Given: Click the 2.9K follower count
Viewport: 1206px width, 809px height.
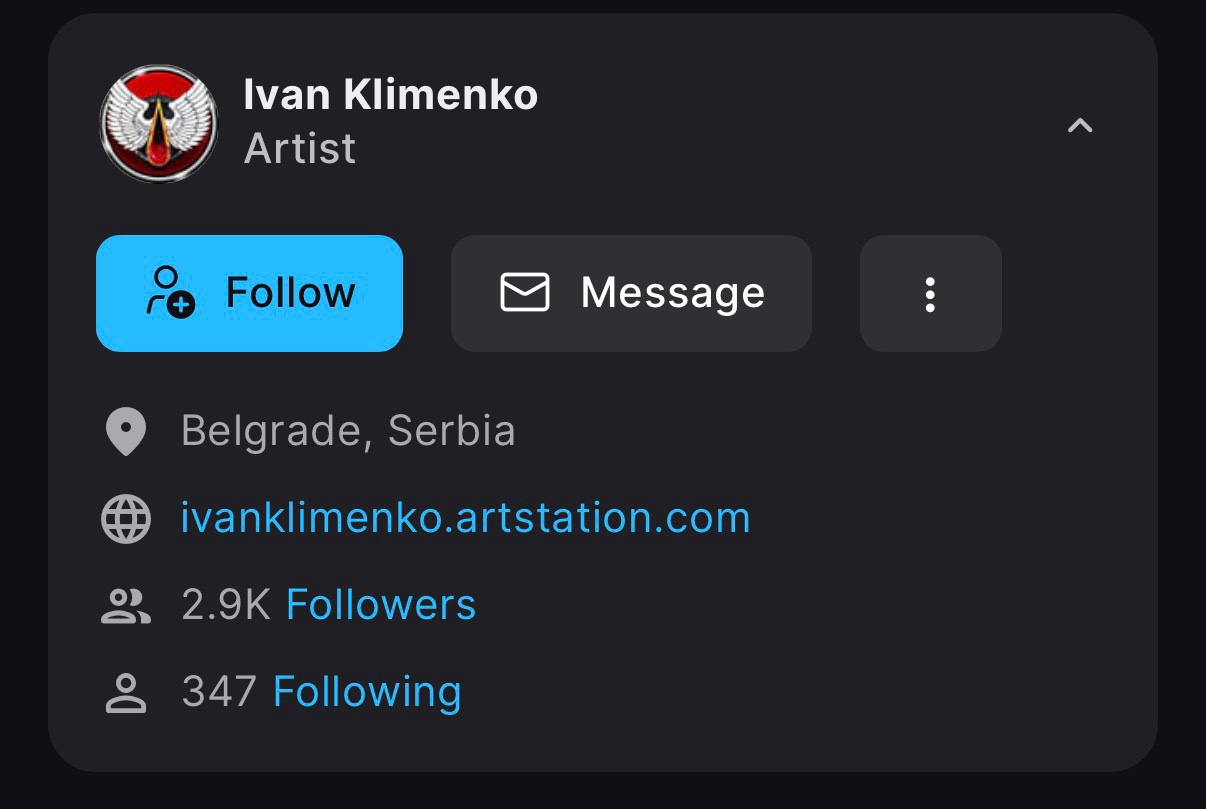Looking at the screenshot, I should 226,605.
